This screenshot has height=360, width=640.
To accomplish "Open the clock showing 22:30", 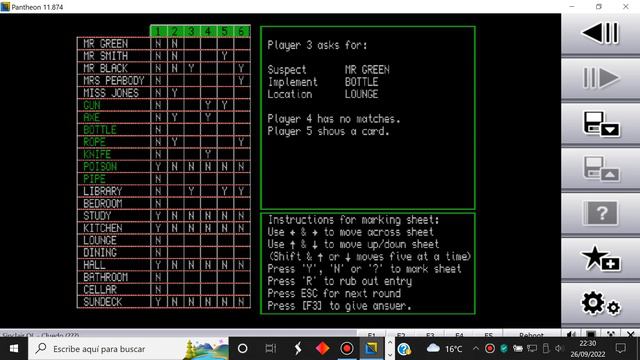I will 587,349.
